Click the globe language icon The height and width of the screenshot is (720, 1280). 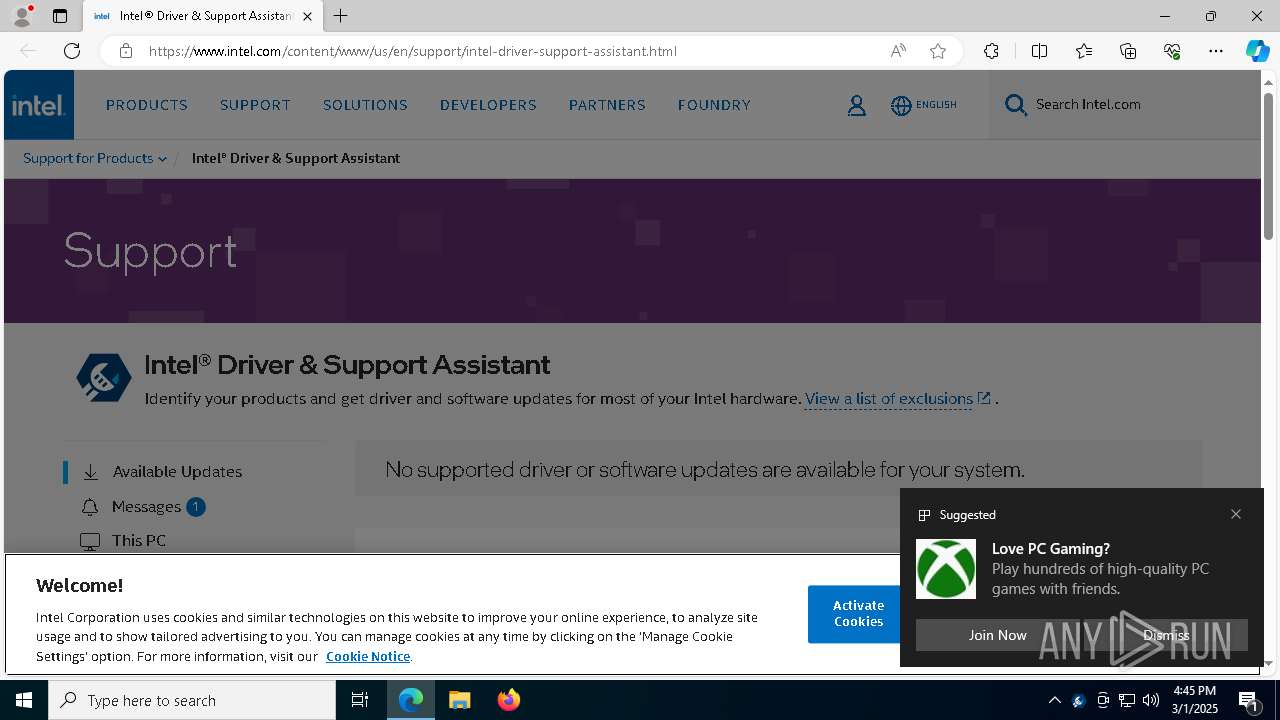point(901,105)
